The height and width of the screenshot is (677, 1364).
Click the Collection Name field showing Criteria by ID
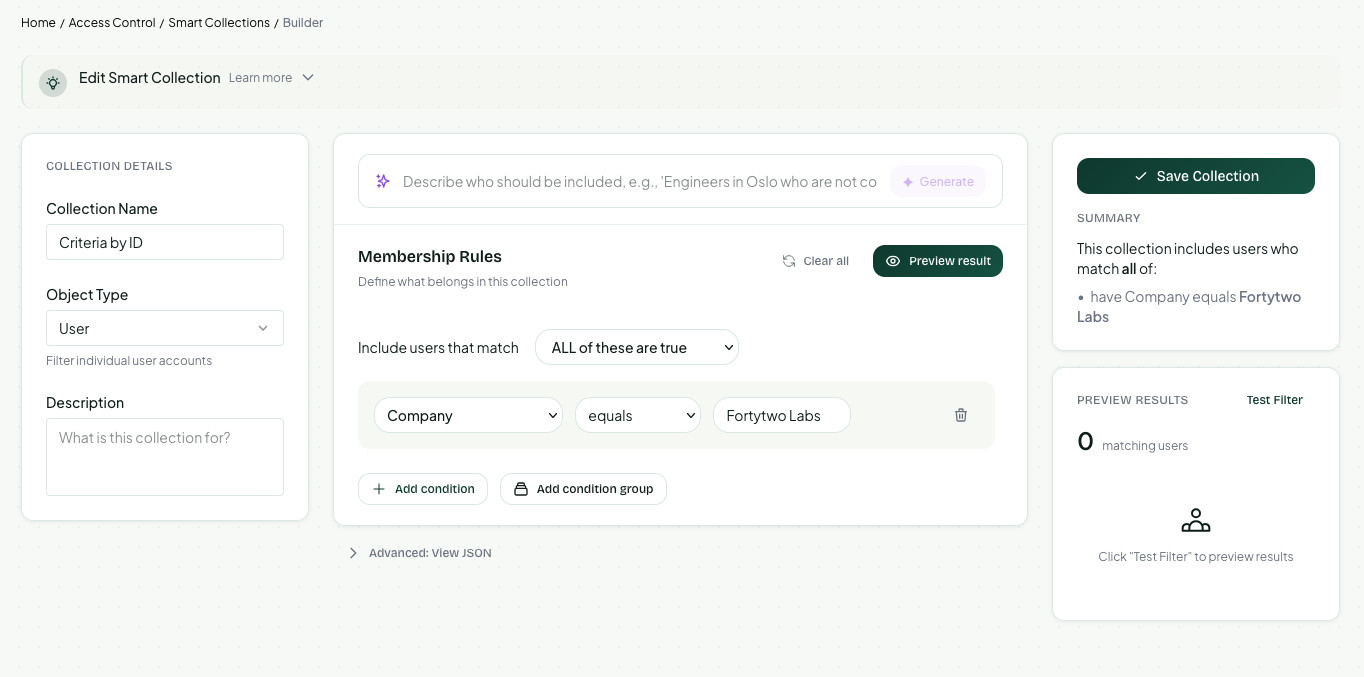pyautogui.click(x=164, y=241)
